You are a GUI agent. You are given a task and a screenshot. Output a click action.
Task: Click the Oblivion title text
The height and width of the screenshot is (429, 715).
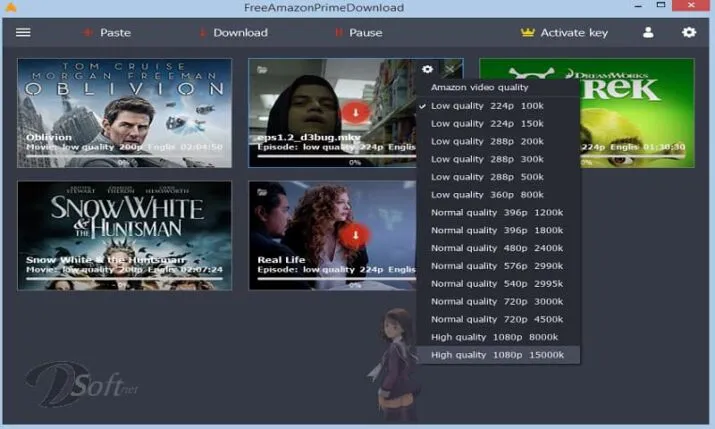(x=49, y=137)
